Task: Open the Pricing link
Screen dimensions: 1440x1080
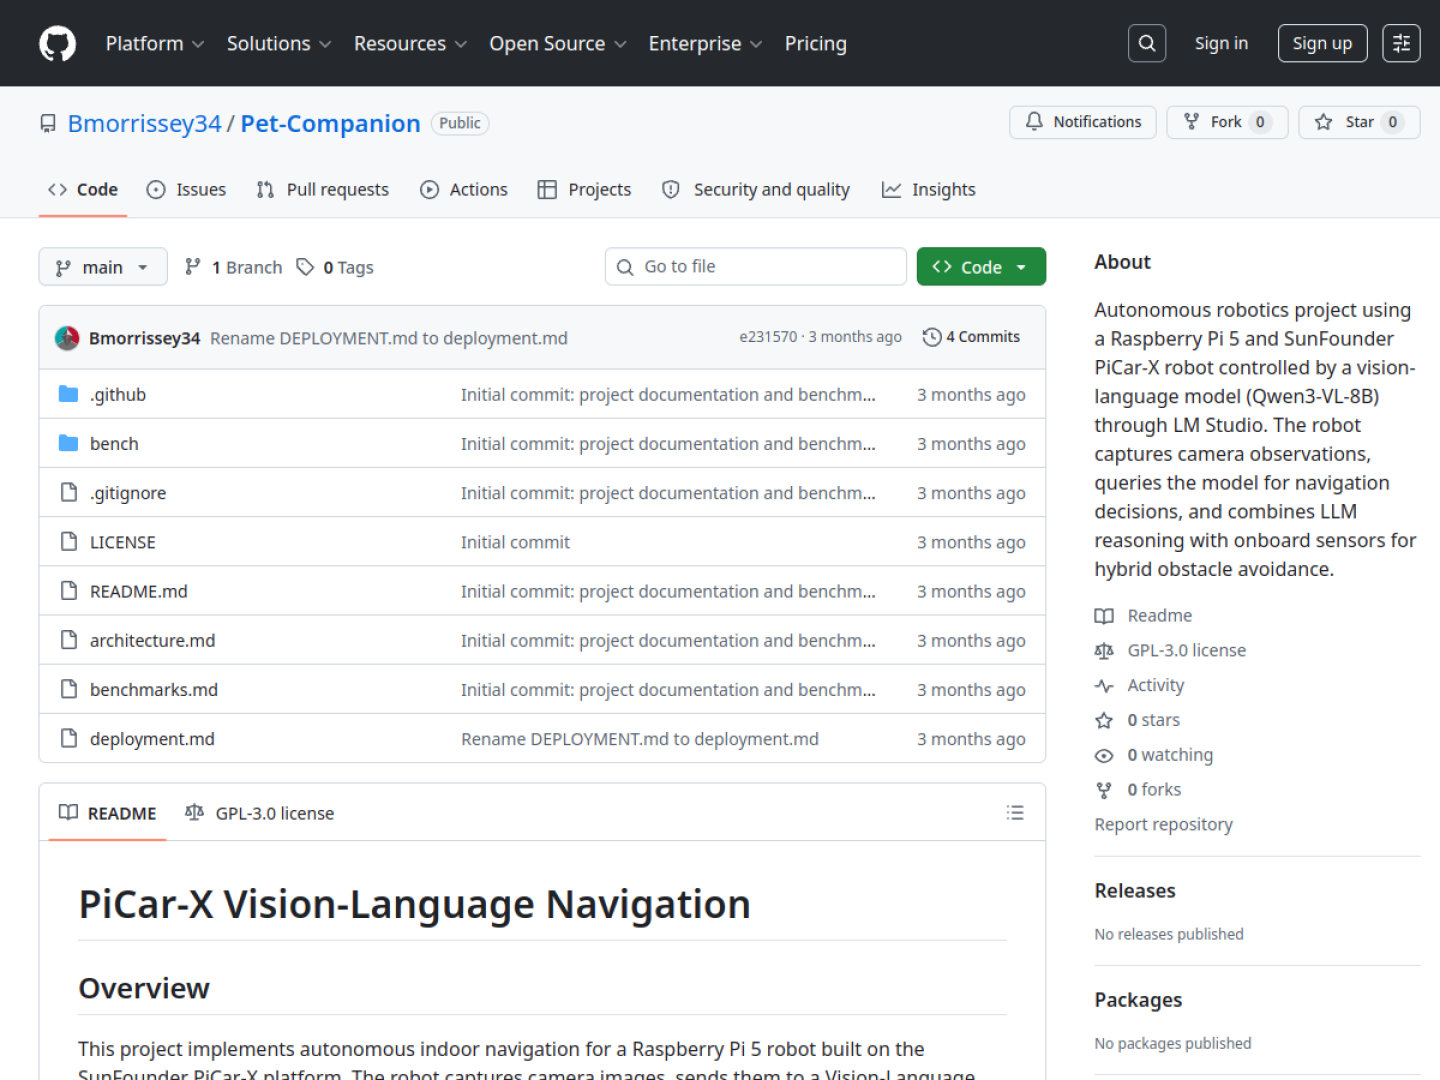Action: click(x=815, y=43)
